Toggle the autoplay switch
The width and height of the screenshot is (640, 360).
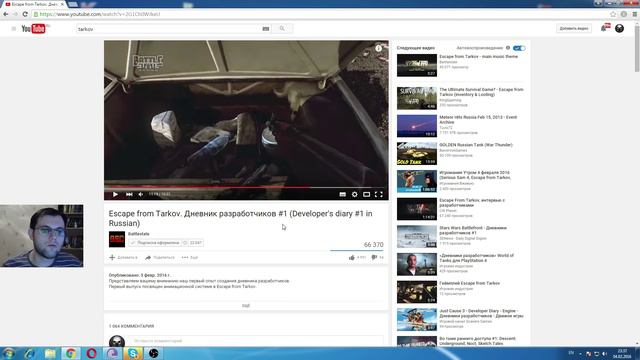[x=519, y=48]
